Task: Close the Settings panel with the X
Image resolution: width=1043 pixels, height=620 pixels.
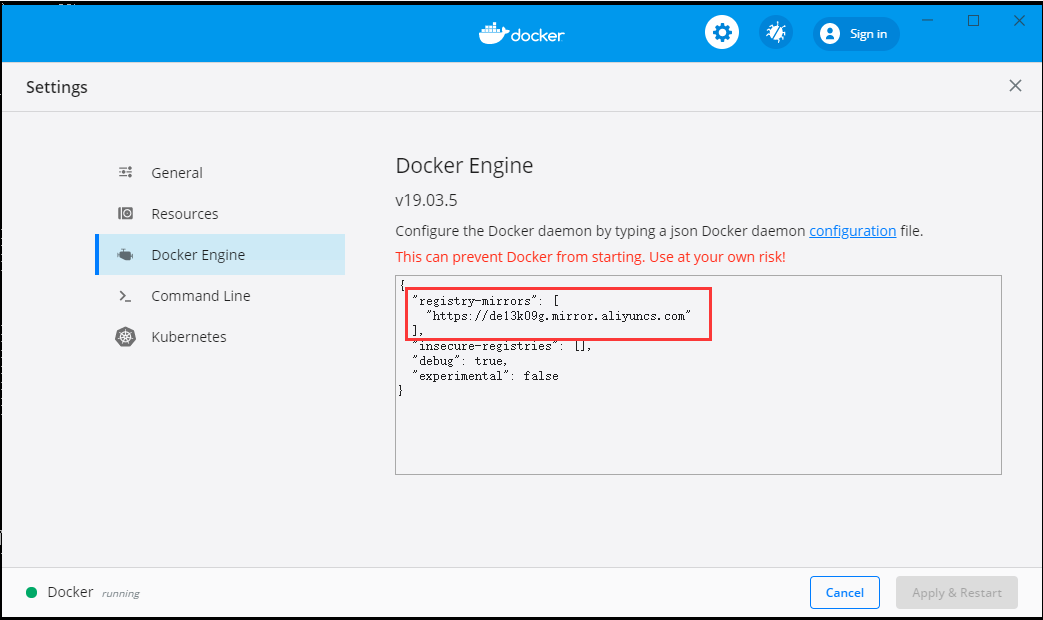Action: point(1015,86)
